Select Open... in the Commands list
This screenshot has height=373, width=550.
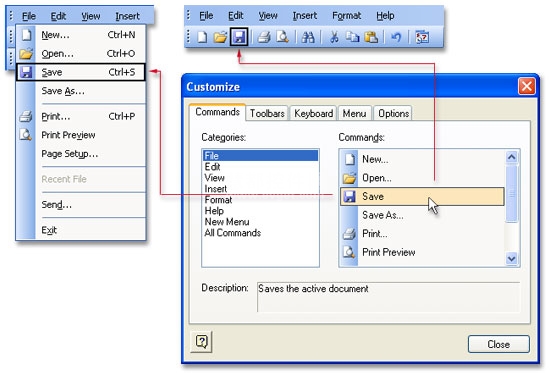[x=422, y=178]
